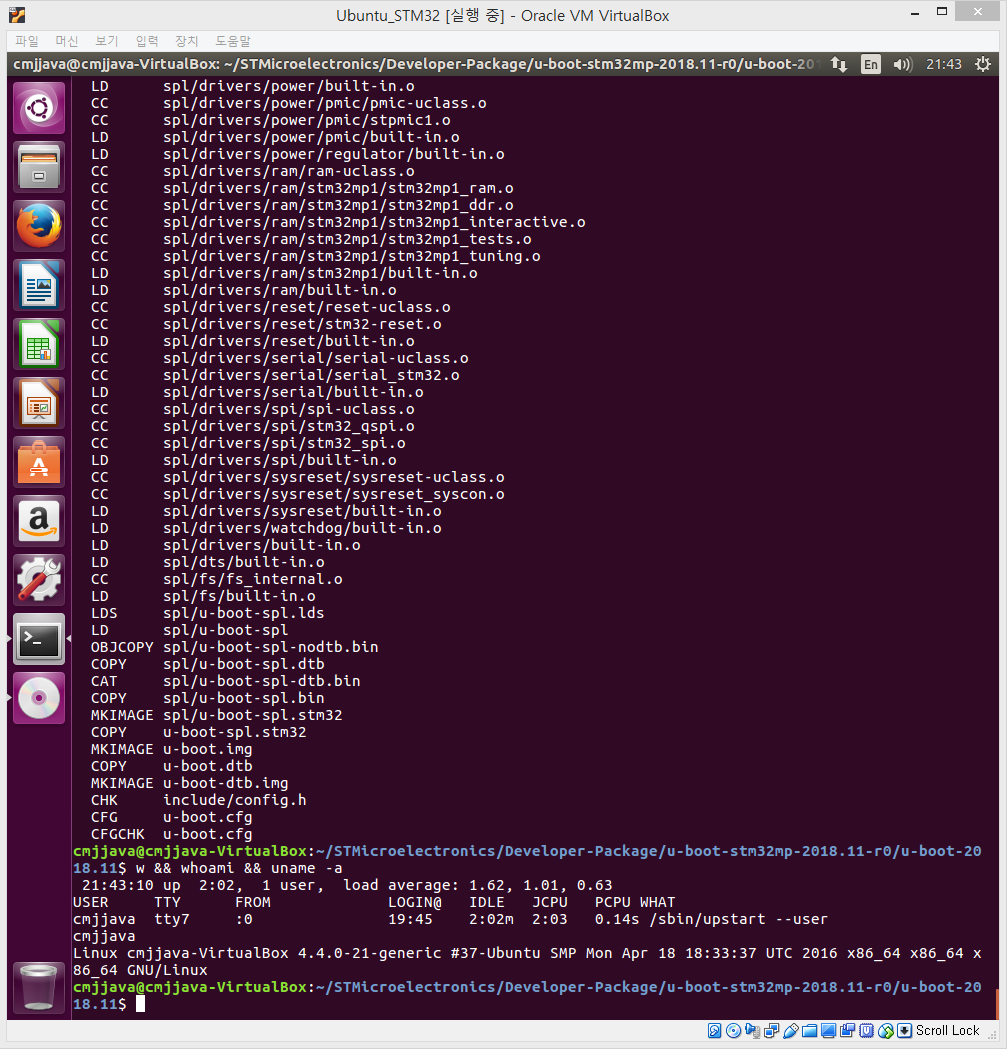Click 'spl/drivers/sysreset/sysreset_syscon.o' line

pos(334,494)
